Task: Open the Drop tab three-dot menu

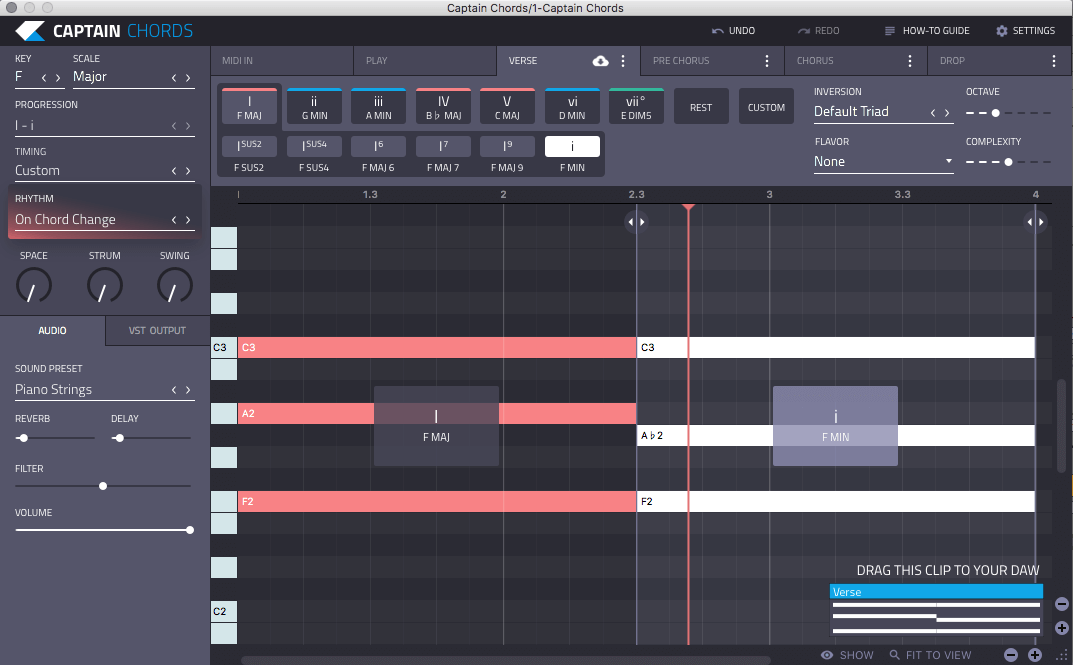Action: pos(1053,61)
